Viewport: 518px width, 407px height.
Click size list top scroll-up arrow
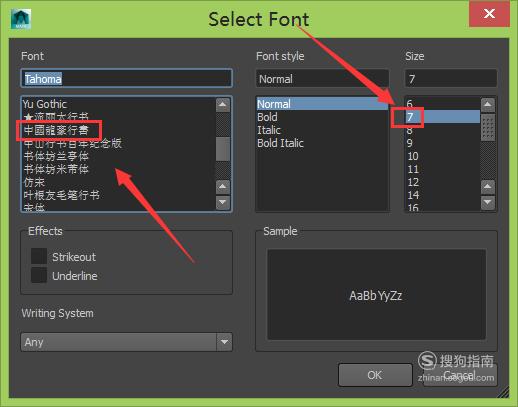click(488, 105)
